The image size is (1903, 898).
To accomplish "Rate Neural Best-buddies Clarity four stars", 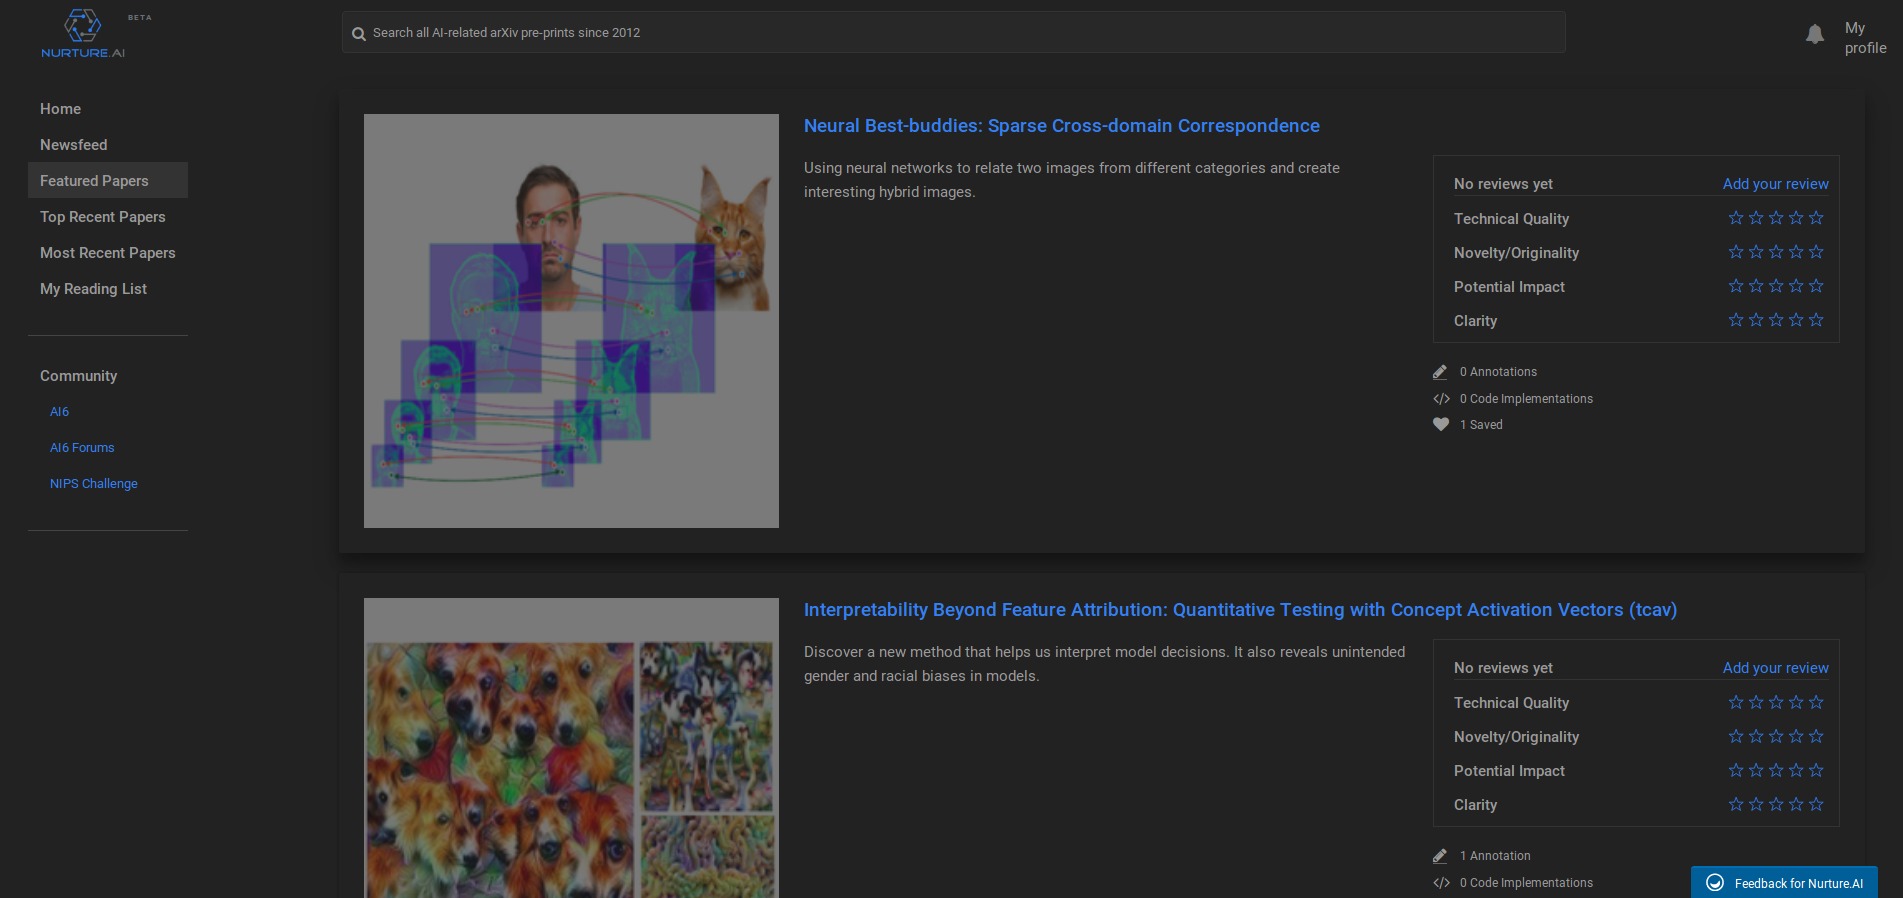I will point(1796,320).
